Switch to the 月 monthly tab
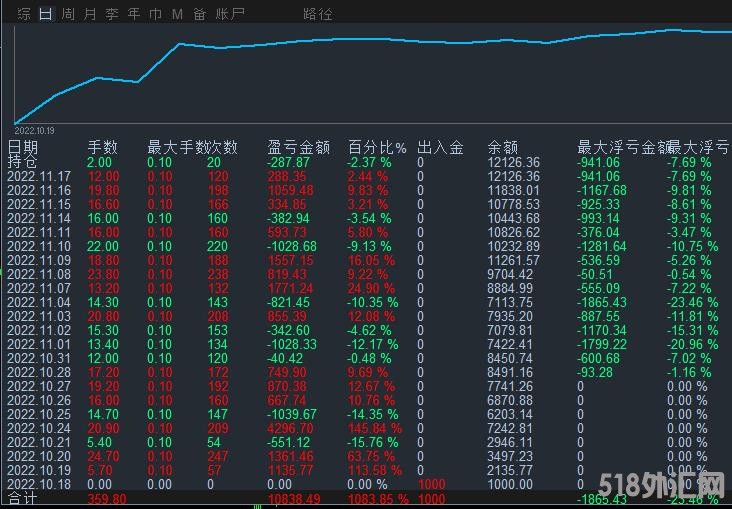The width and height of the screenshot is (732, 509). click(x=90, y=14)
